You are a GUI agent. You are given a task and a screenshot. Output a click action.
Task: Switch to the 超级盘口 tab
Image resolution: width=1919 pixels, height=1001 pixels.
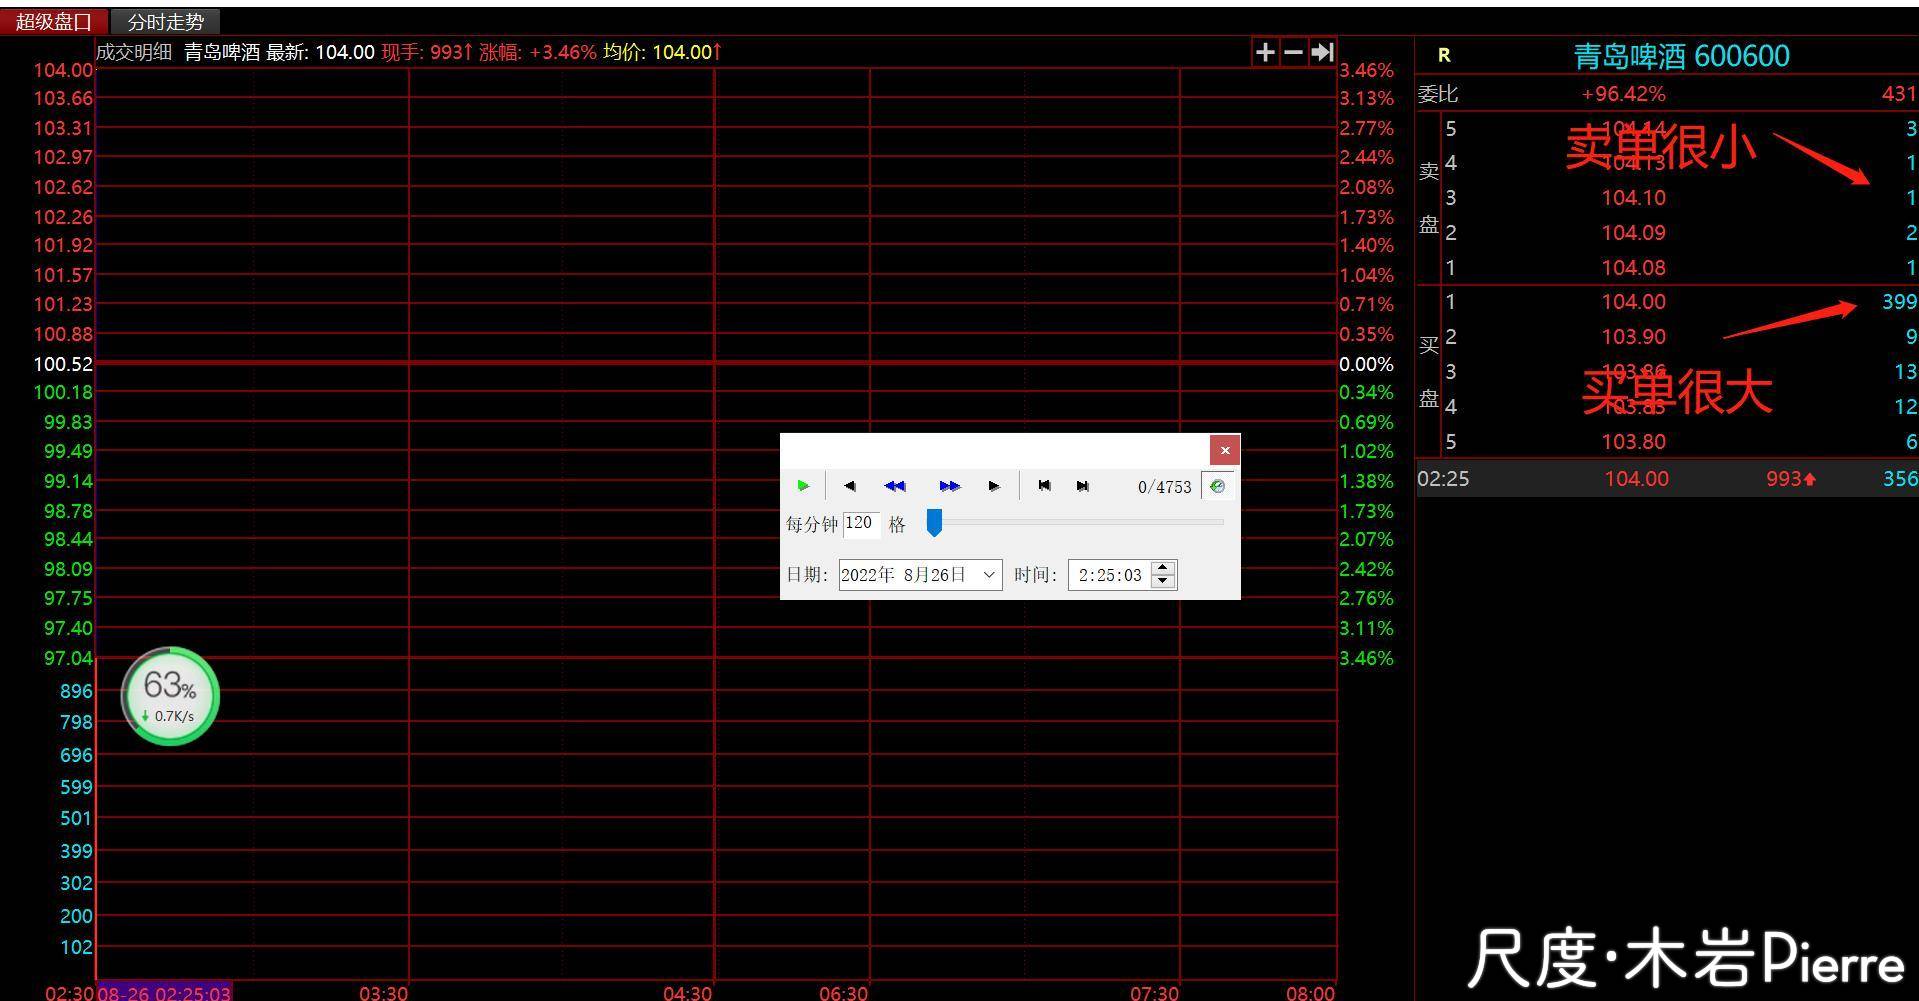(53, 21)
